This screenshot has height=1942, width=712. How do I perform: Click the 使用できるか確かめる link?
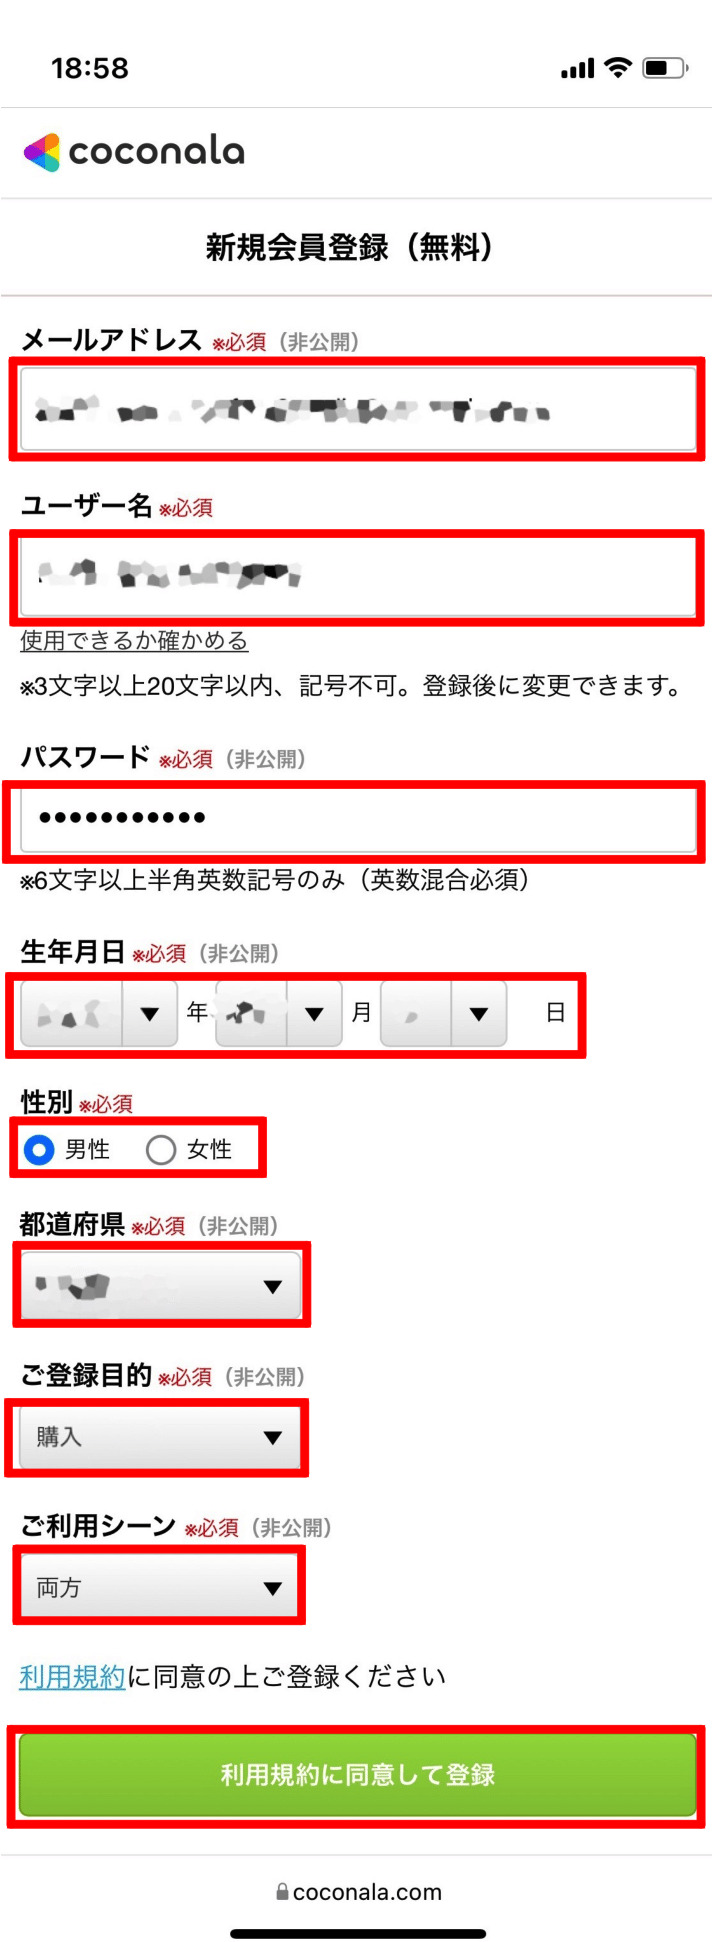tap(134, 641)
